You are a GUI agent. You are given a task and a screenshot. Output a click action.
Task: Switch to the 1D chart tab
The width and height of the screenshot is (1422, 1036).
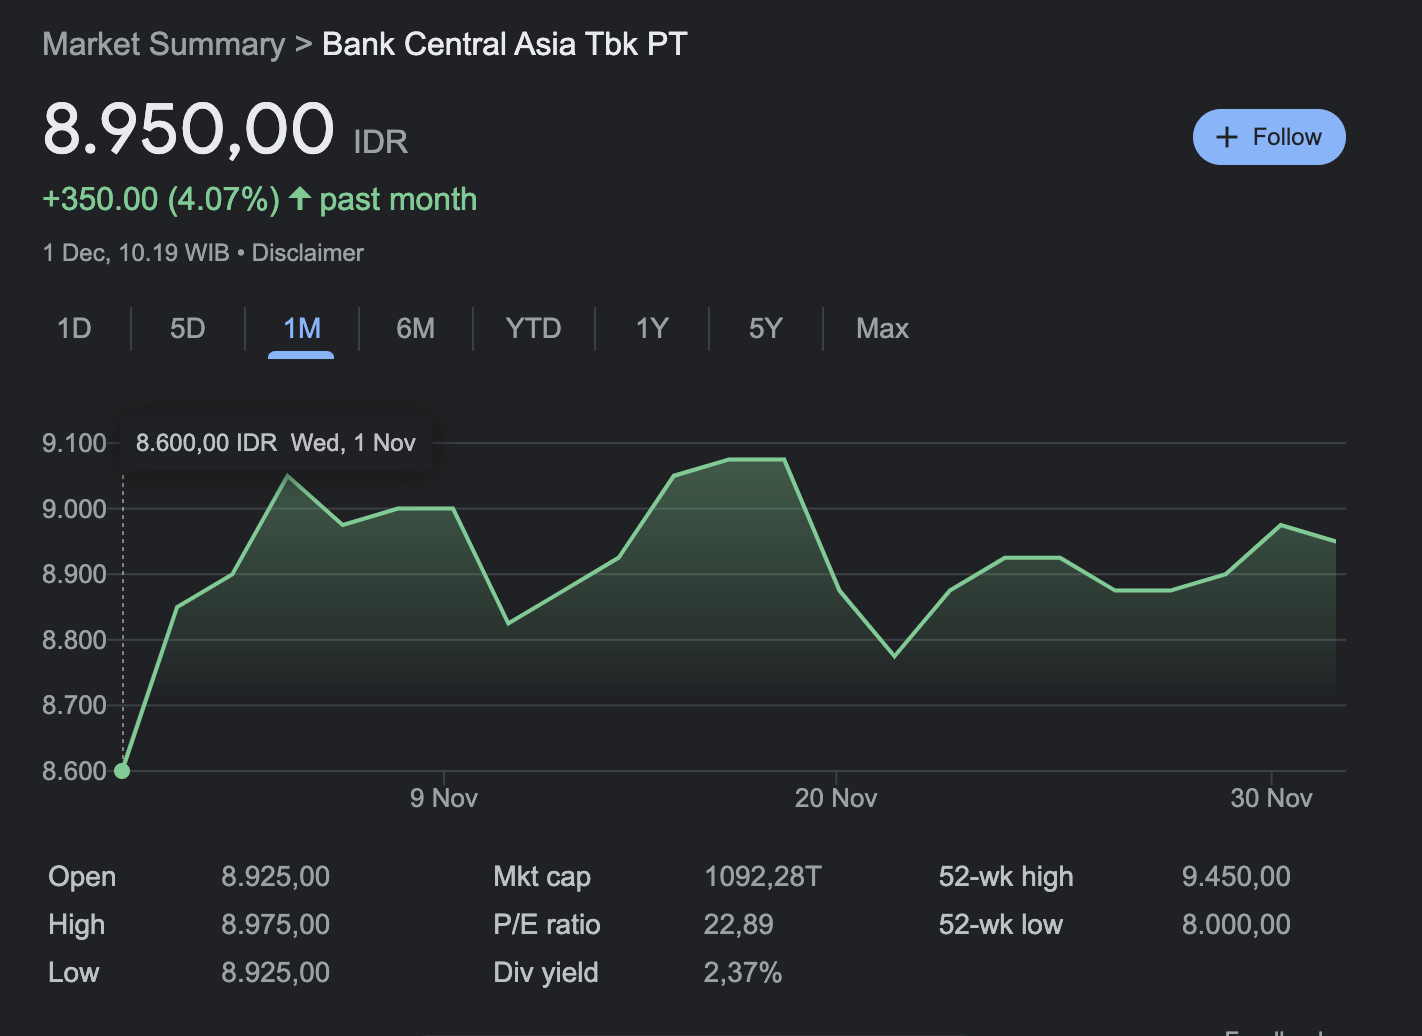74,328
